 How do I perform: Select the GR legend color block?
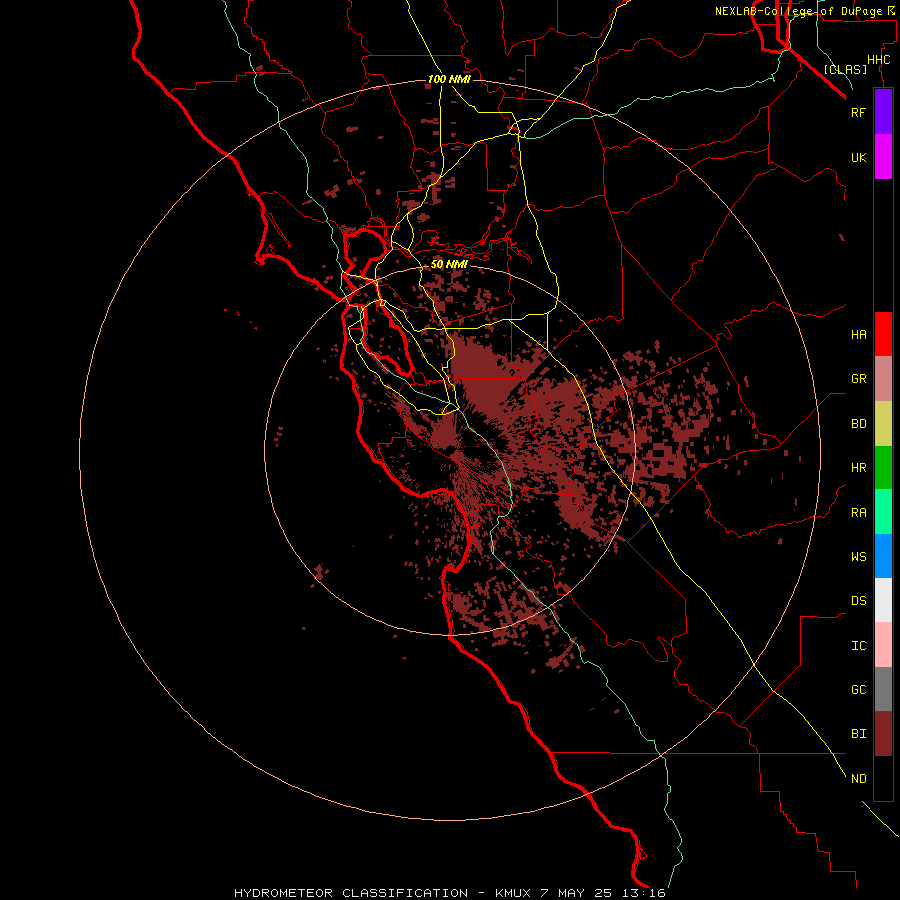(883, 379)
